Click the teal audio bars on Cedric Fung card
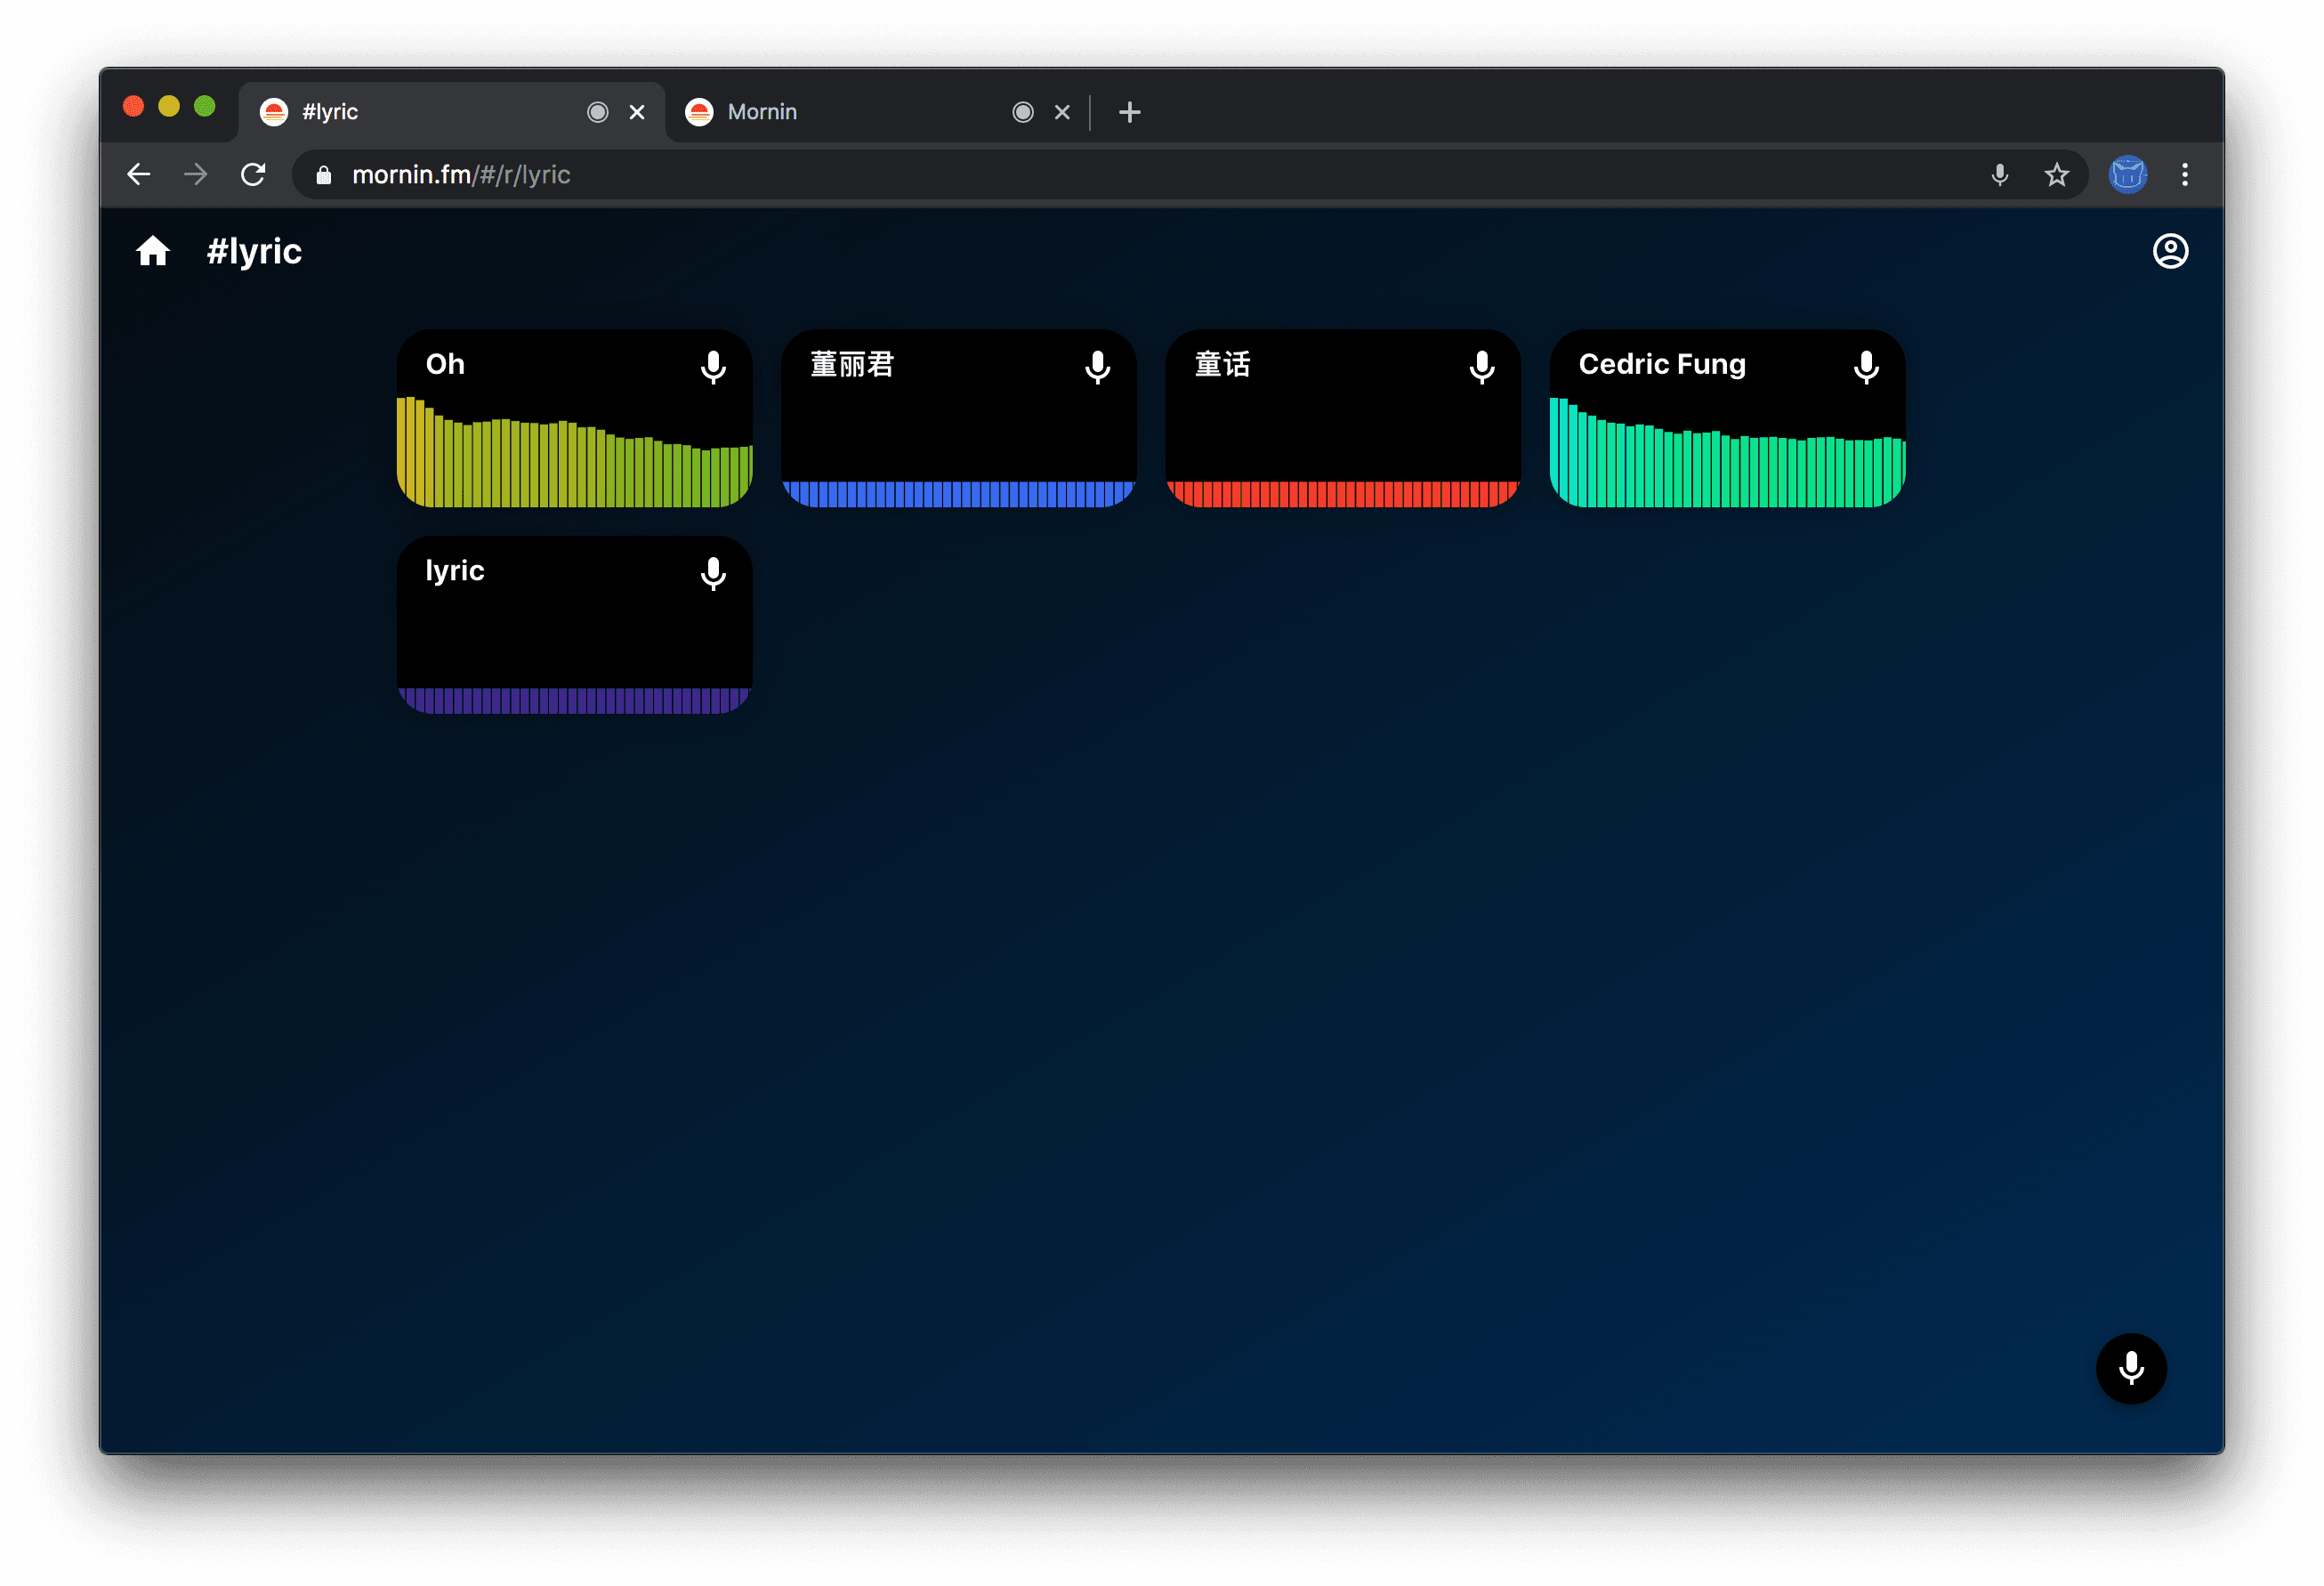2324x1586 pixels. point(1726,452)
